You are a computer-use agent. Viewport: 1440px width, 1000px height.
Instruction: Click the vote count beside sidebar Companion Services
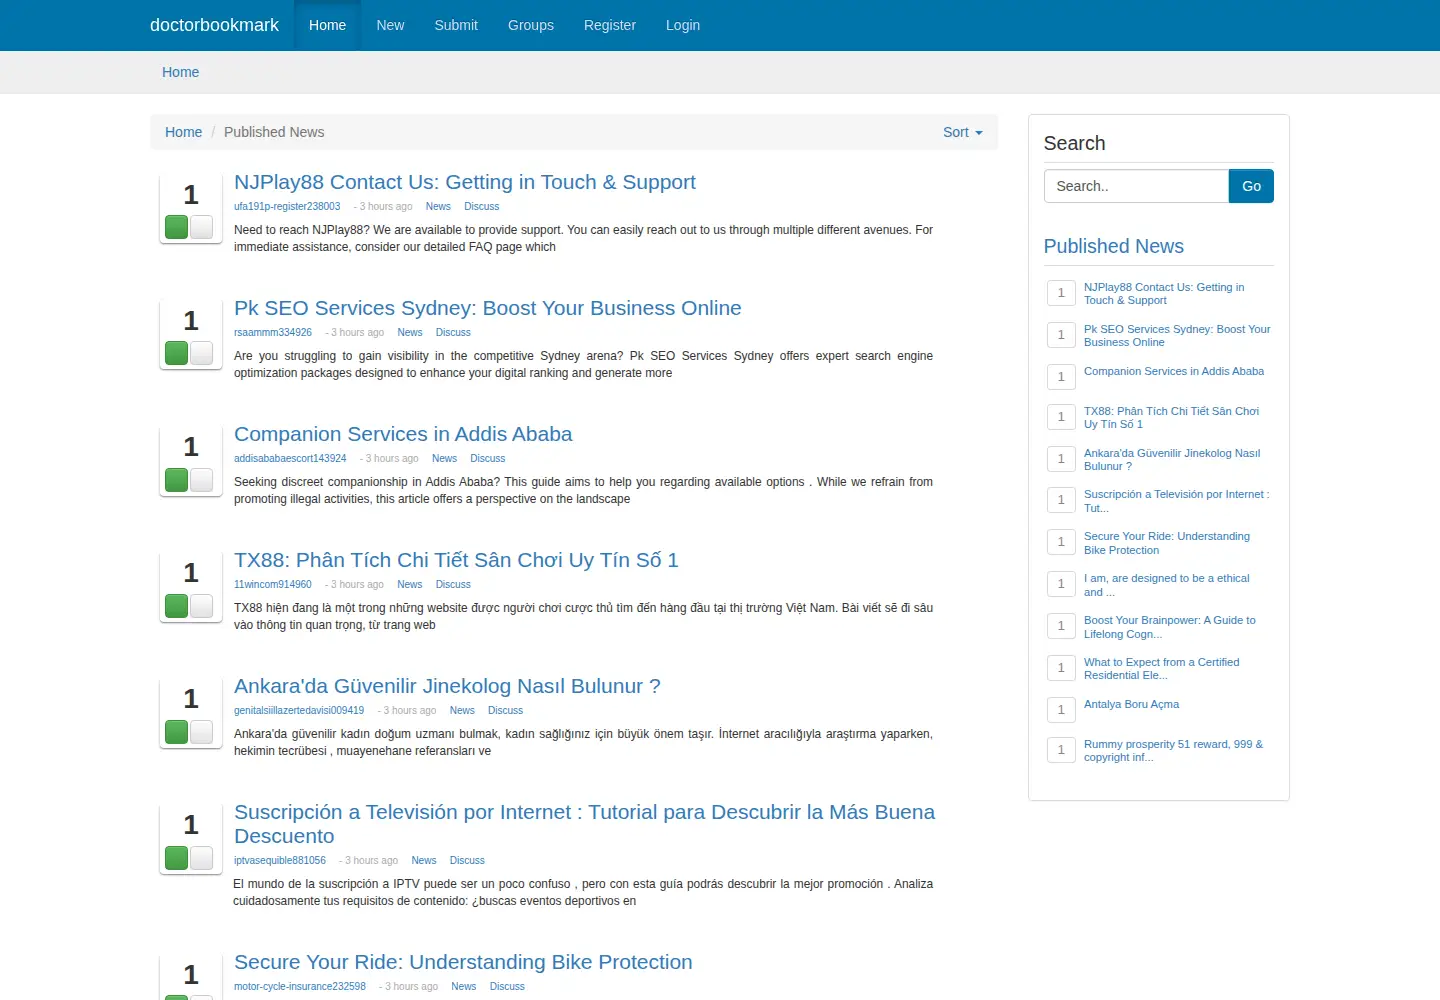(1061, 376)
